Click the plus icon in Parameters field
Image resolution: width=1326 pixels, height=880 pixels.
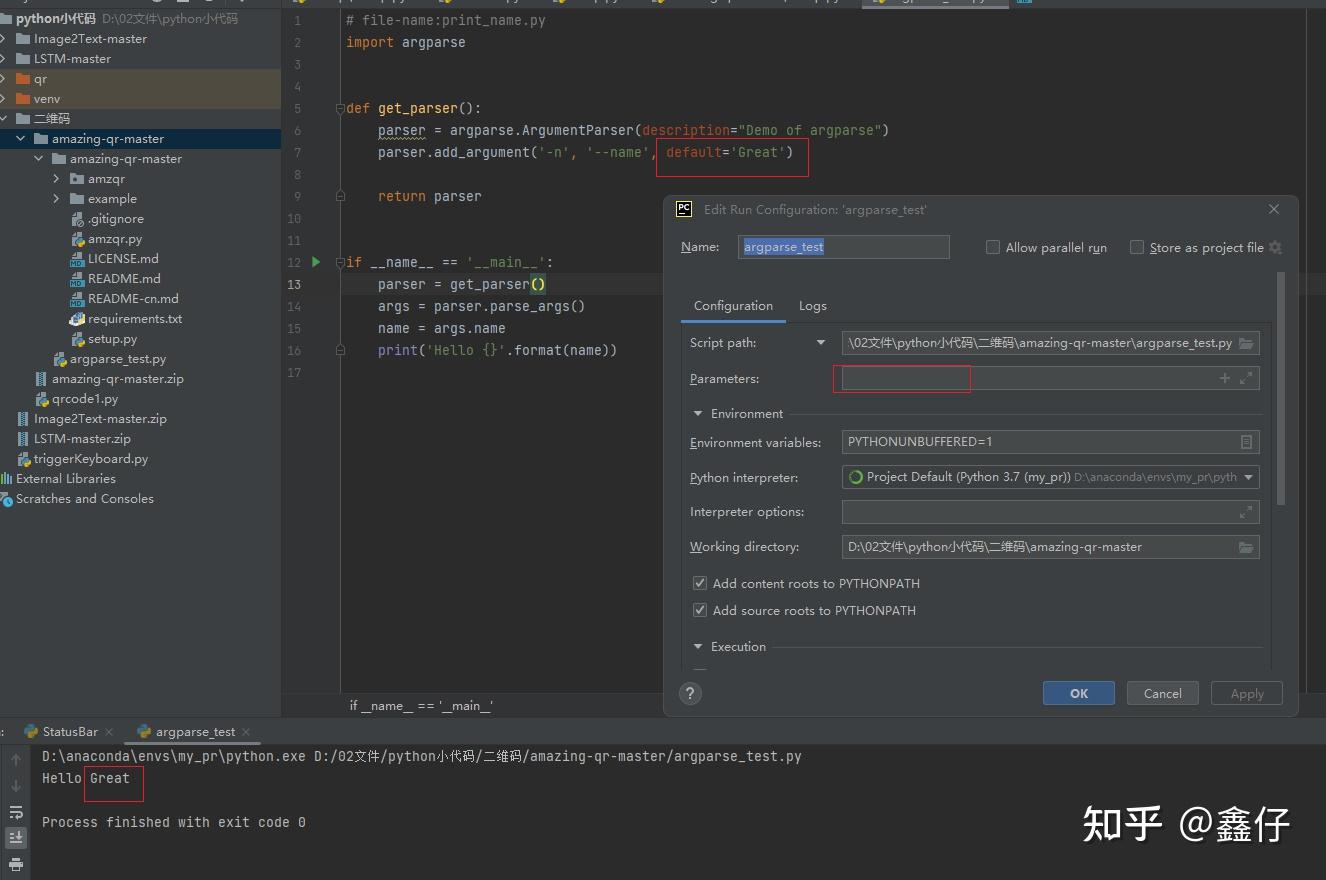1225,378
